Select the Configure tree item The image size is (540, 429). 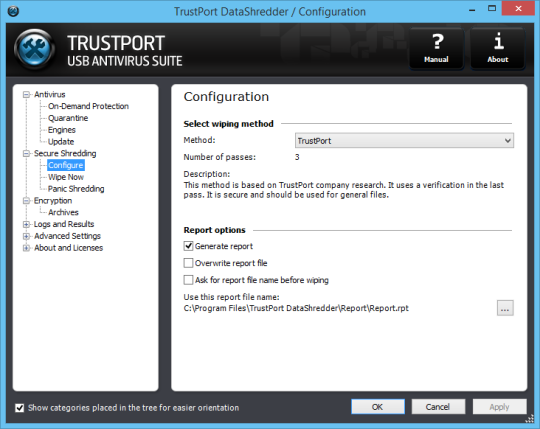tap(65, 165)
